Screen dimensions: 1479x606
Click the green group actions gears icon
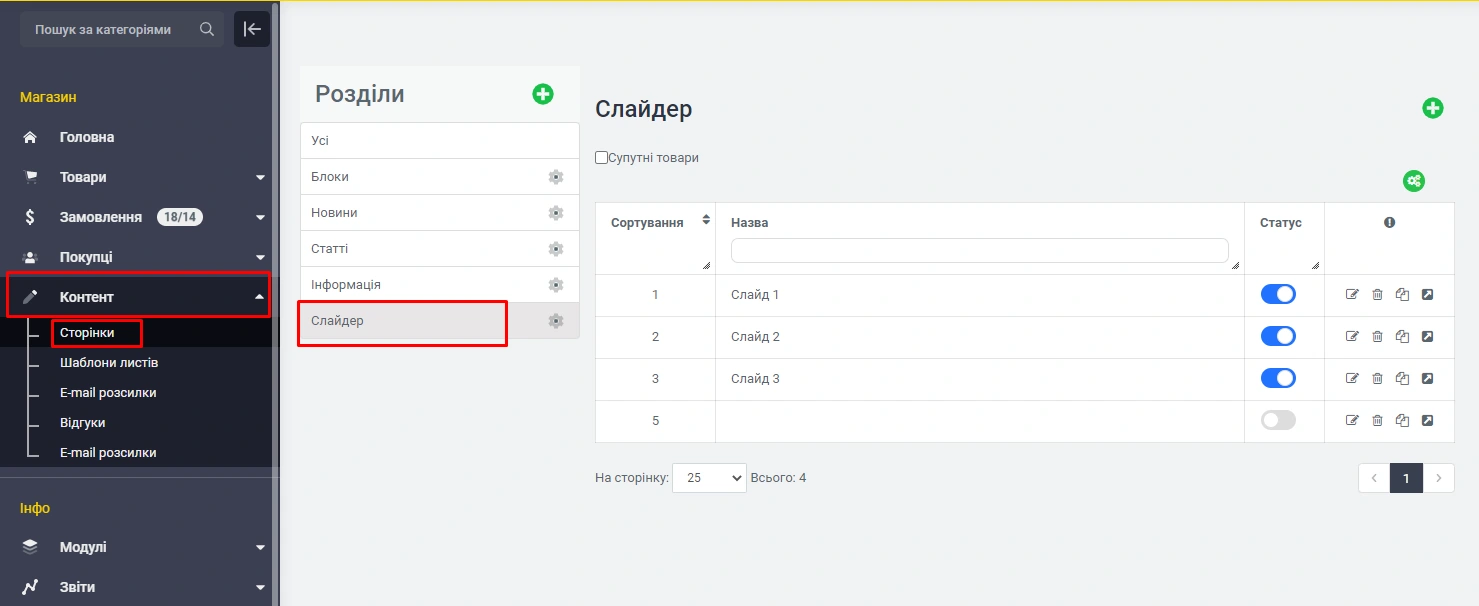click(x=1413, y=181)
